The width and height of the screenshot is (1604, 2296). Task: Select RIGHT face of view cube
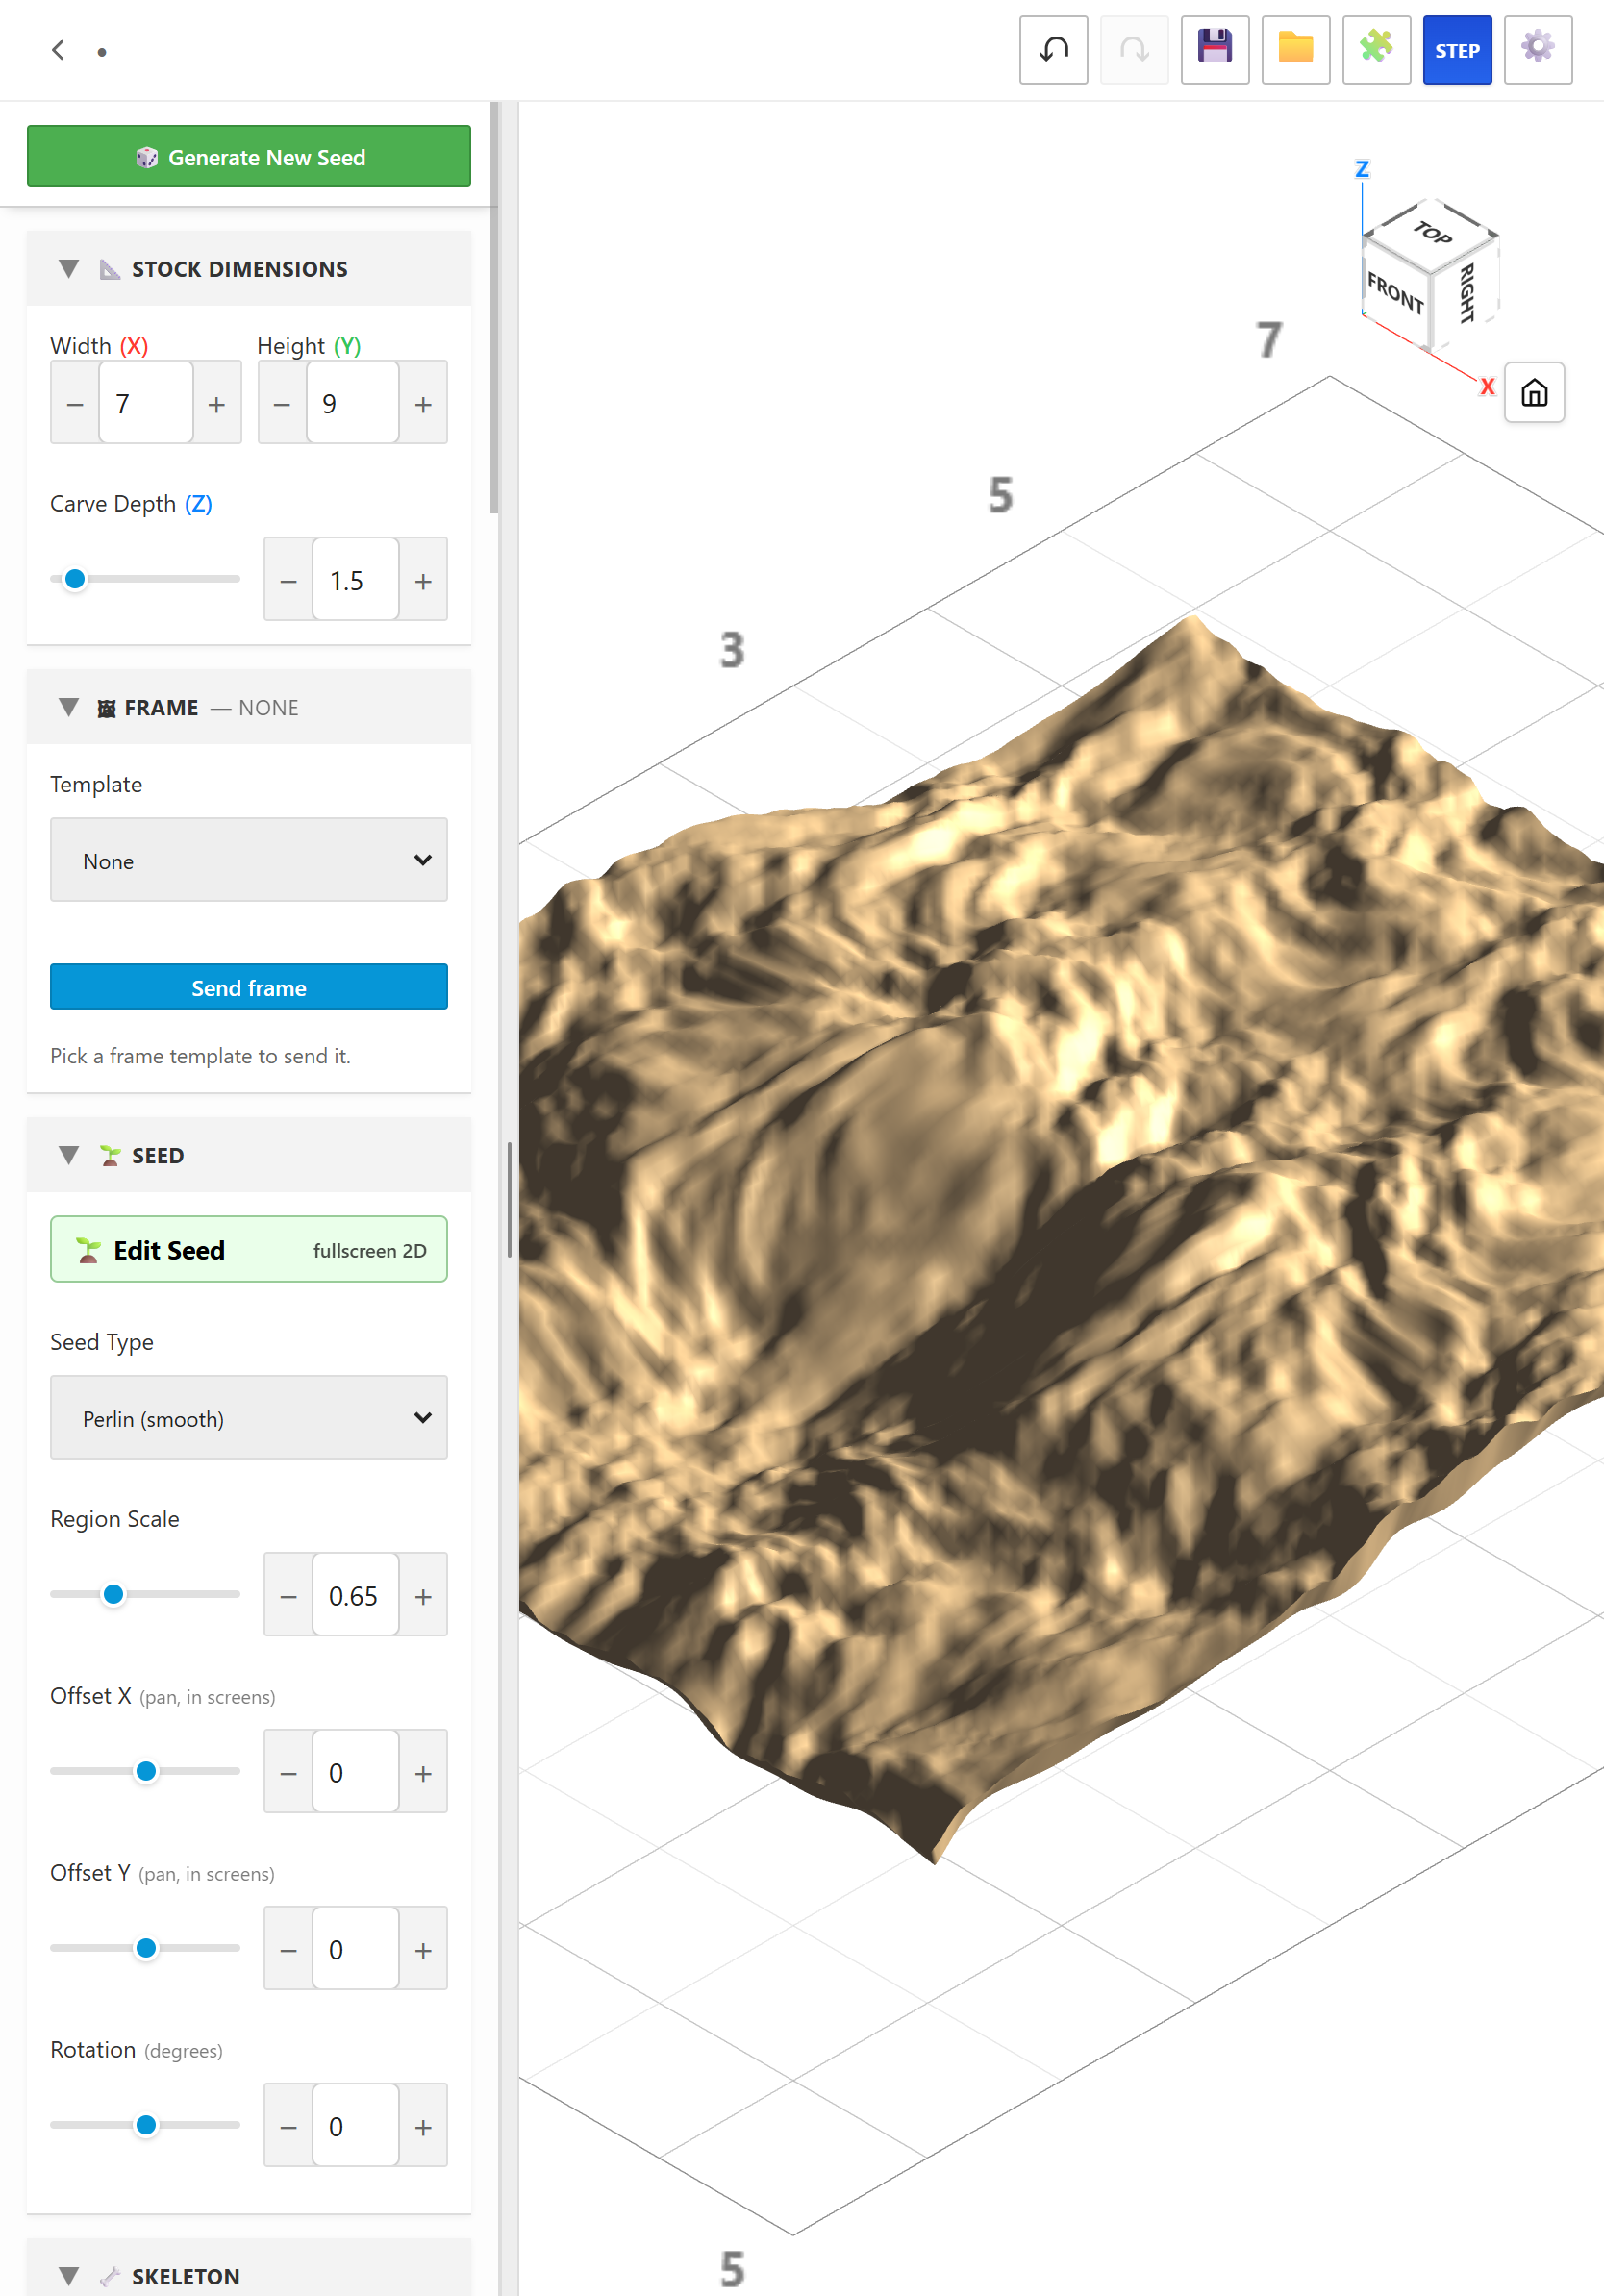pos(1466,293)
